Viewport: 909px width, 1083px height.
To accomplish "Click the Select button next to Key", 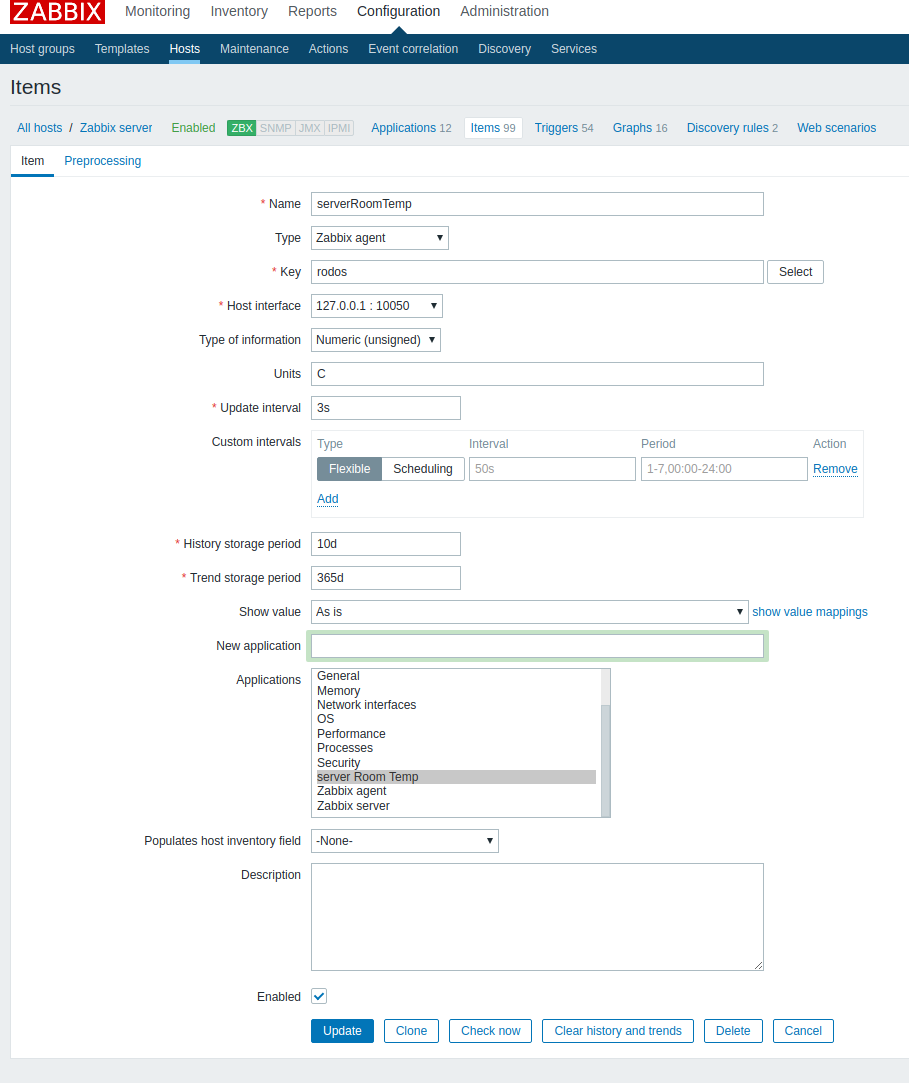I will [796, 272].
